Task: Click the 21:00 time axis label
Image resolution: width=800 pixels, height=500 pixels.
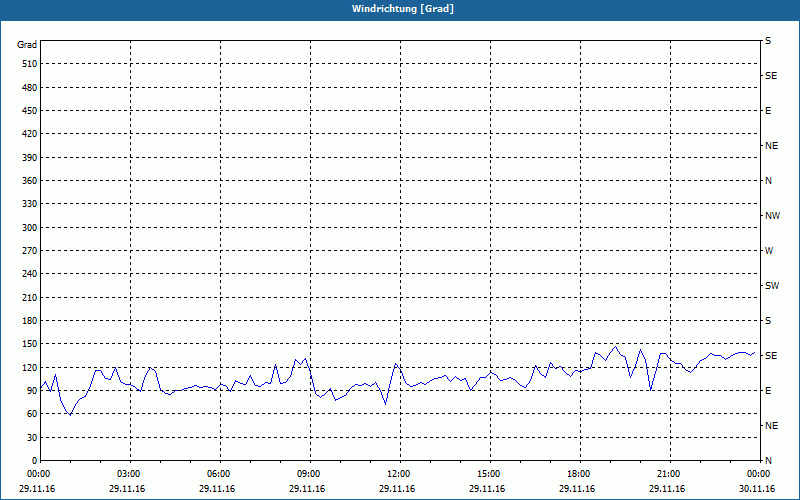Action: click(x=670, y=474)
